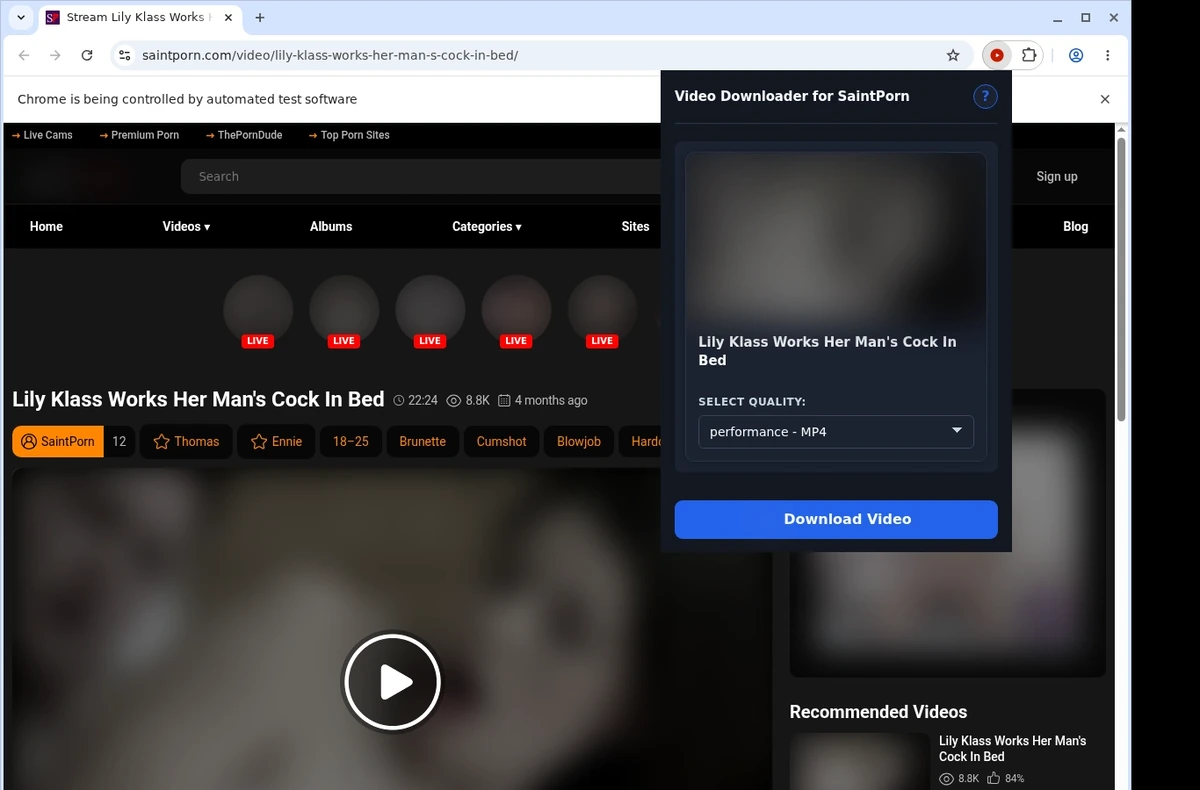Open the Top Porn Sites link
This screenshot has height=790, width=1200.
(x=349, y=135)
